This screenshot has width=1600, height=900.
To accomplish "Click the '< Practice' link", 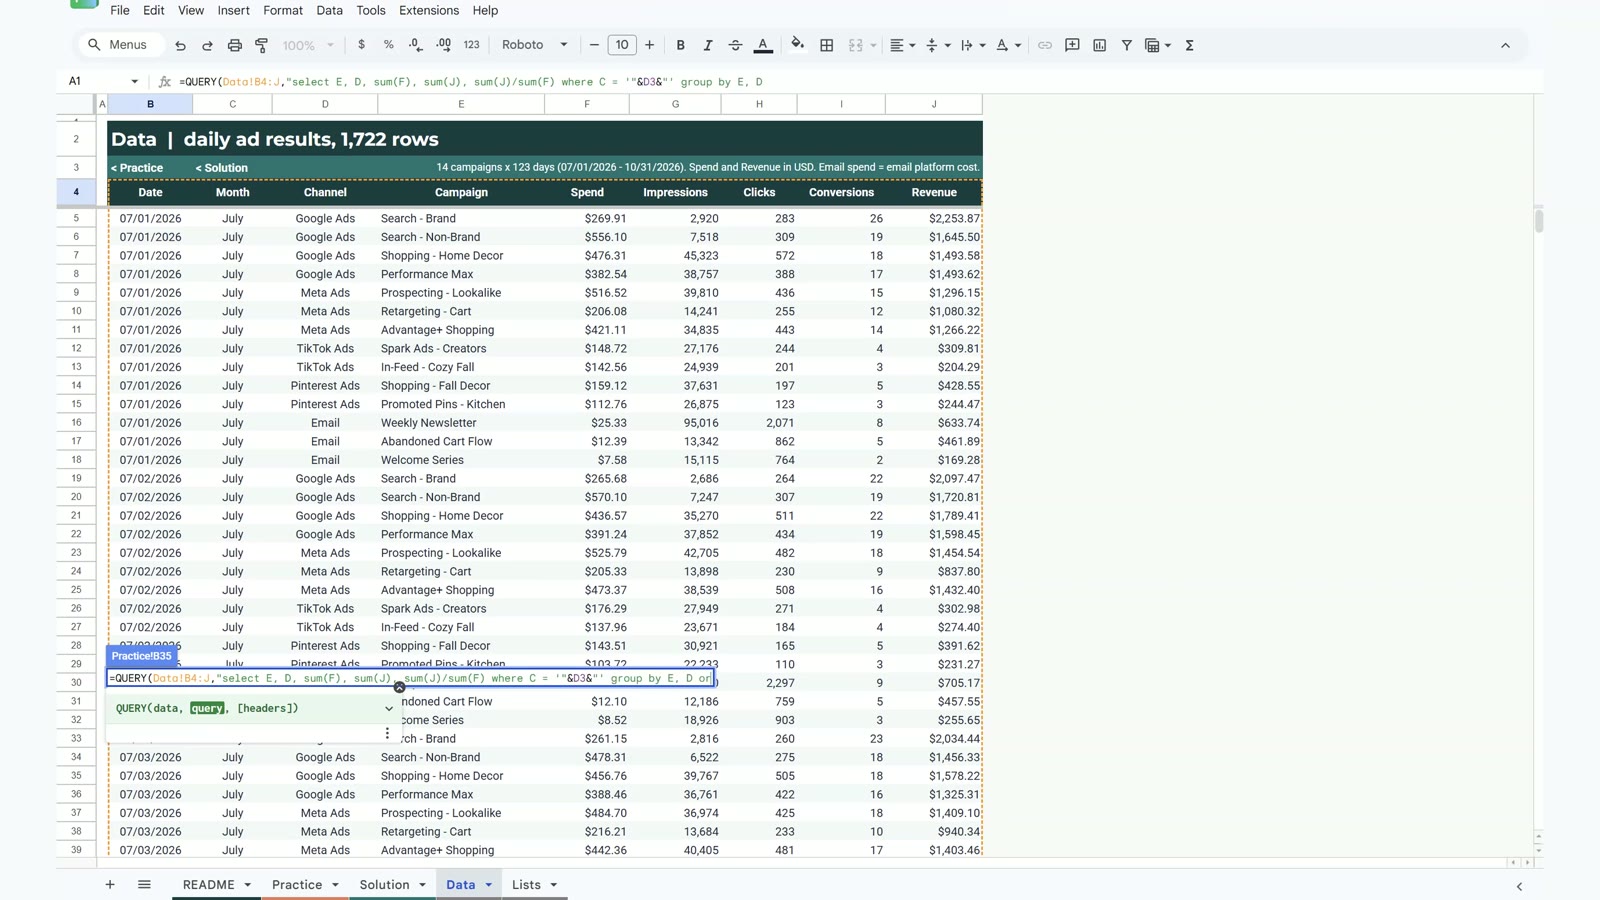I will (x=137, y=168).
